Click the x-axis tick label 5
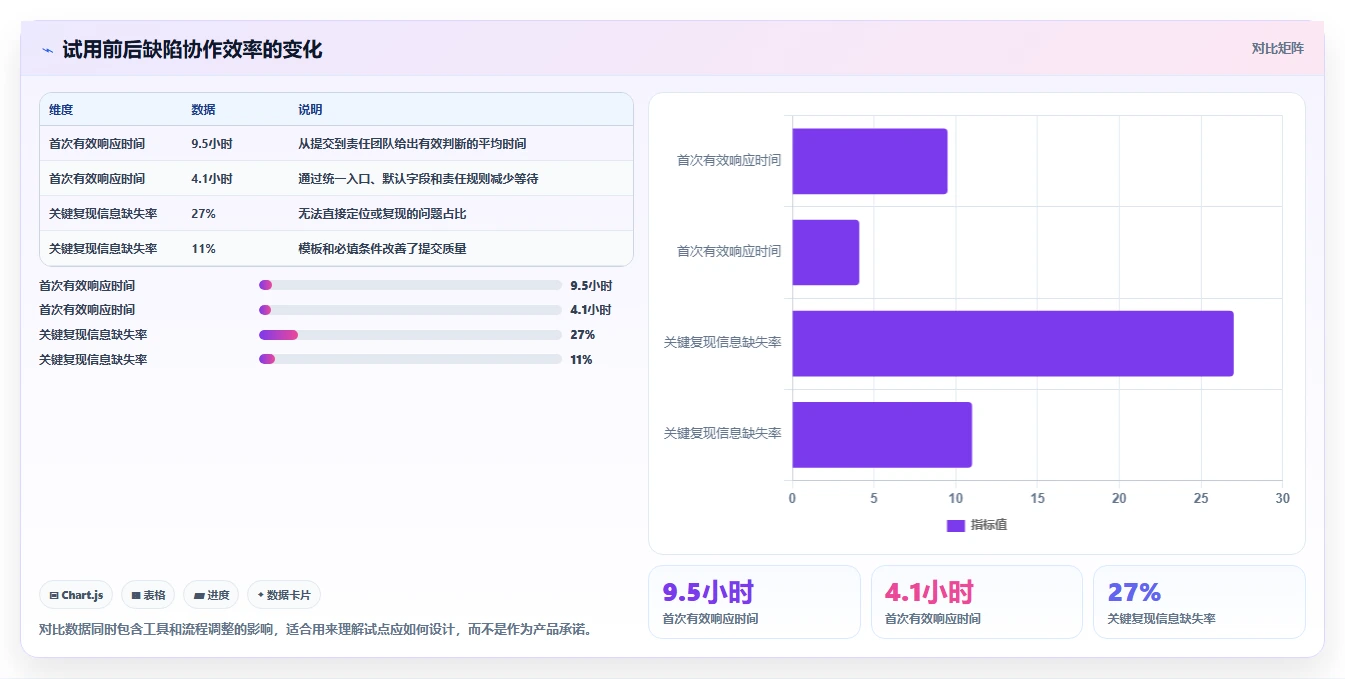The height and width of the screenshot is (679, 1345). coord(874,498)
